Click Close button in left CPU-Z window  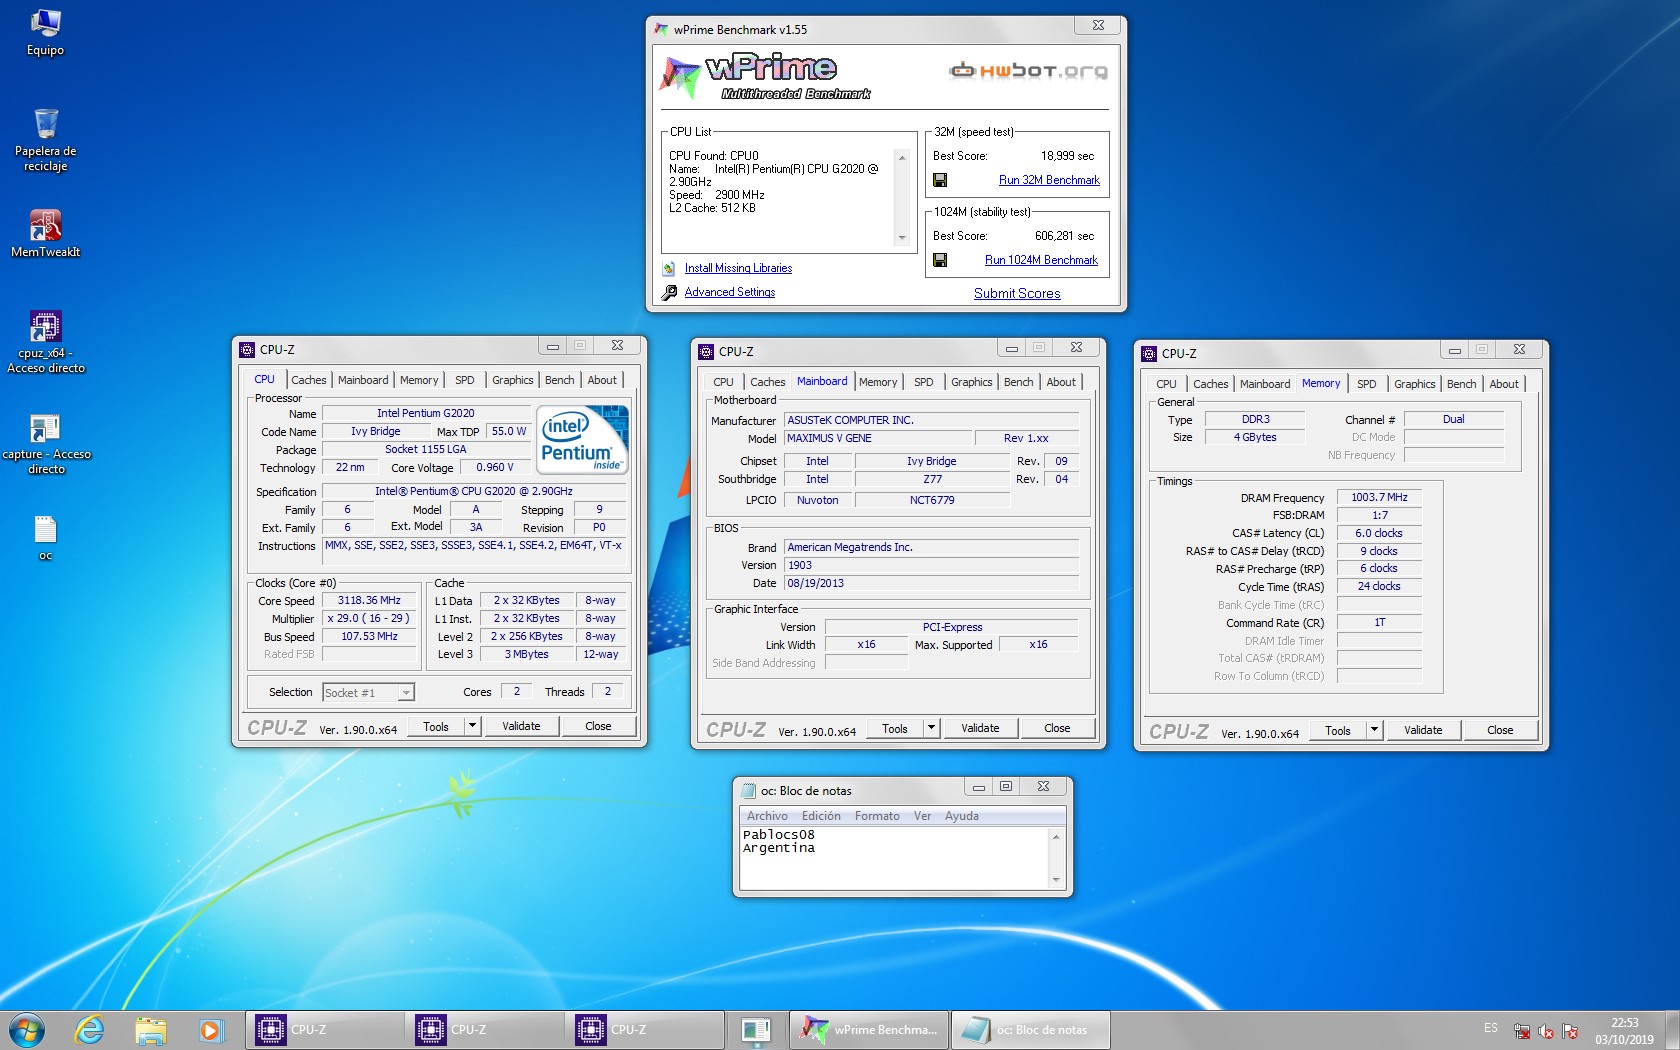click(598, 726)
